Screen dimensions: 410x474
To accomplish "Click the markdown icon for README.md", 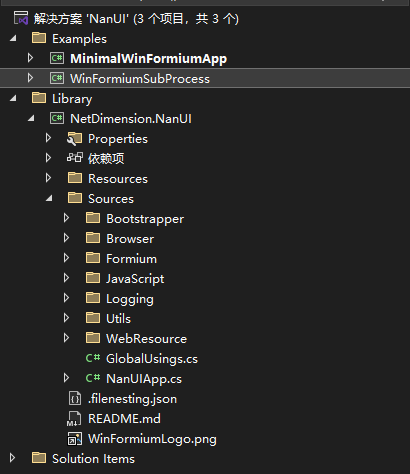I will click(74, 419).
